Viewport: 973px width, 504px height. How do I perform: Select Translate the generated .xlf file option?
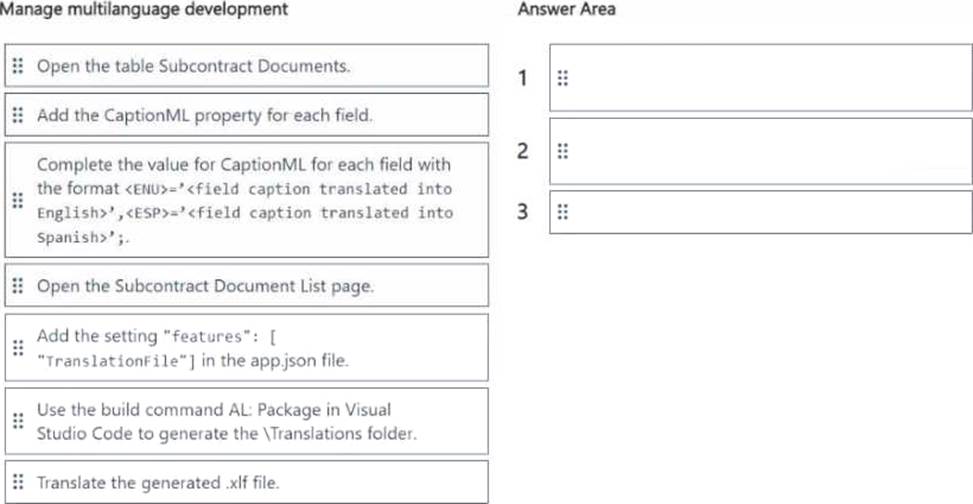[x=246, y=482]
